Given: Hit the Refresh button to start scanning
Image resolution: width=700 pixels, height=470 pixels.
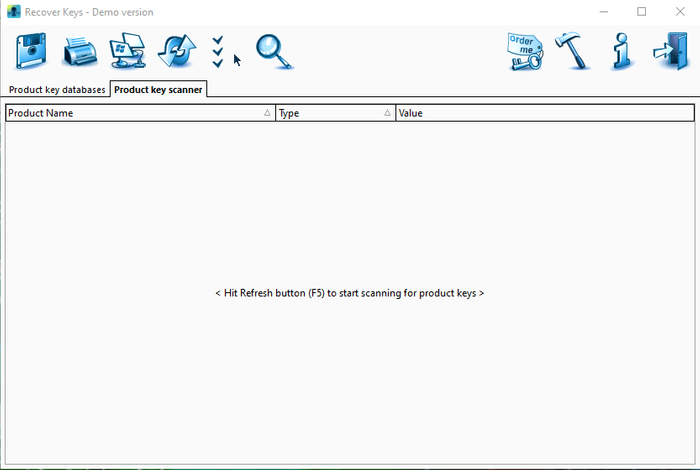Looking at the screenshot, I should pyautogui.click(x=176, y=51).
